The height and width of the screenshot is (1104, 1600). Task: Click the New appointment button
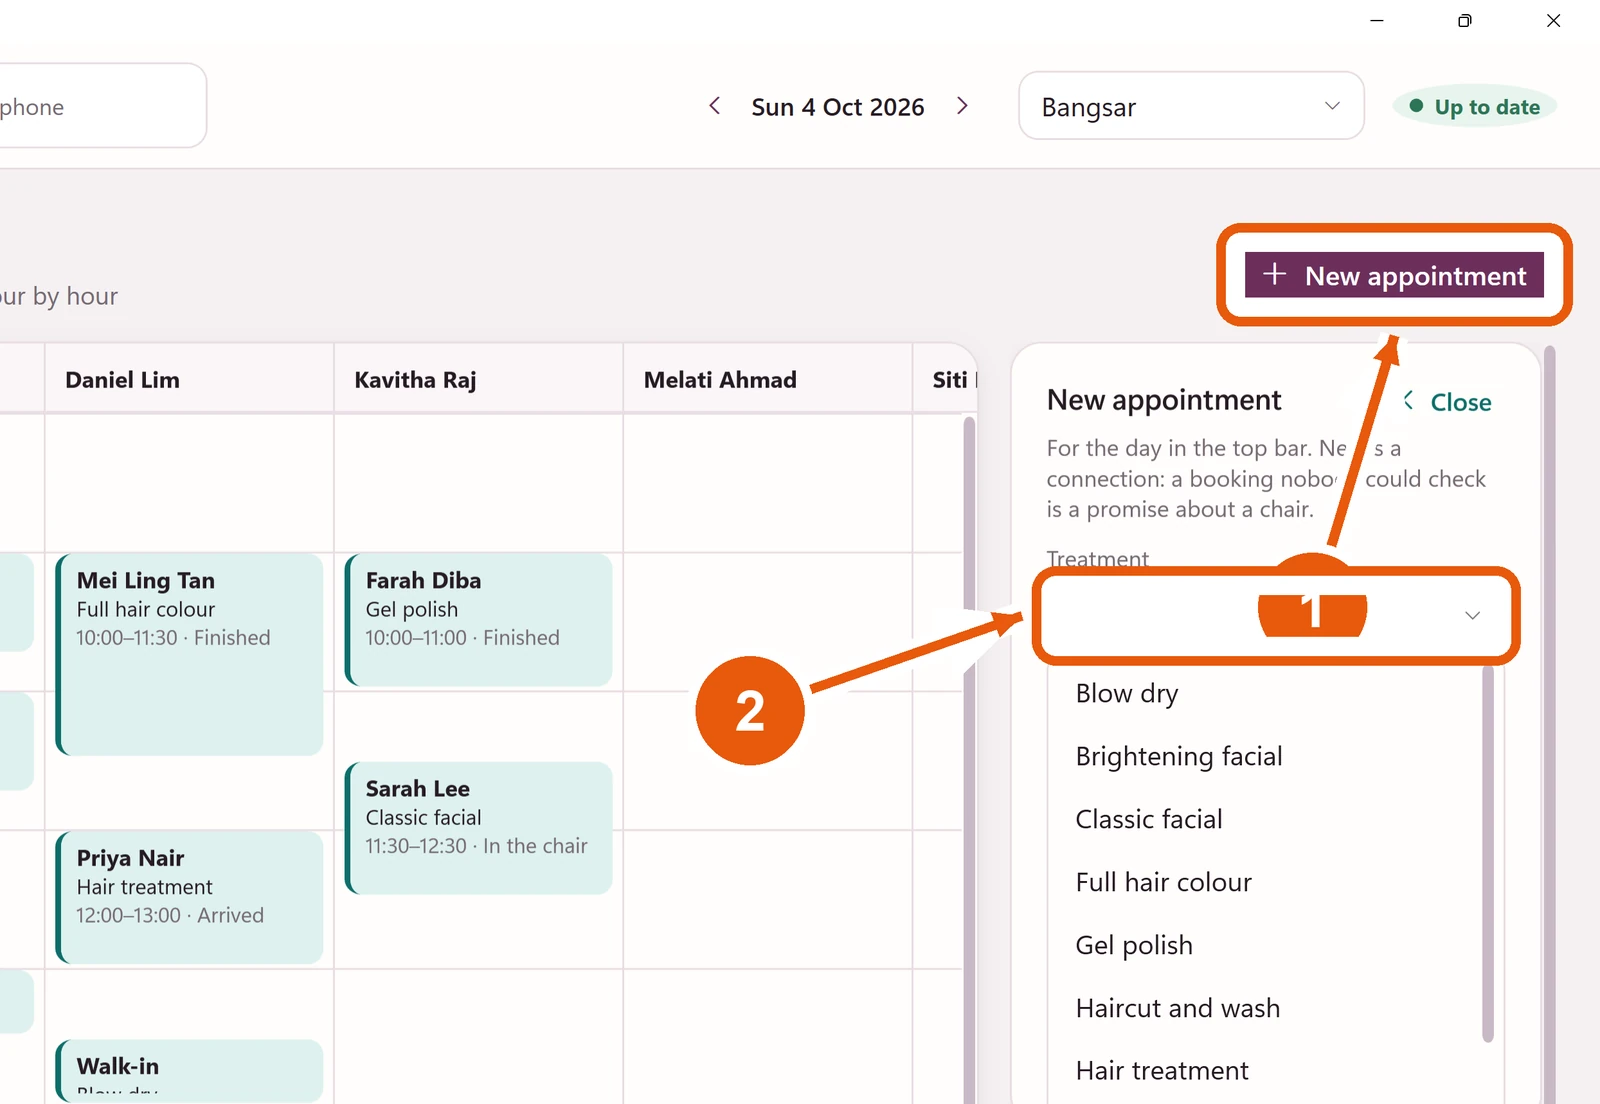(x=1394, y=275)
